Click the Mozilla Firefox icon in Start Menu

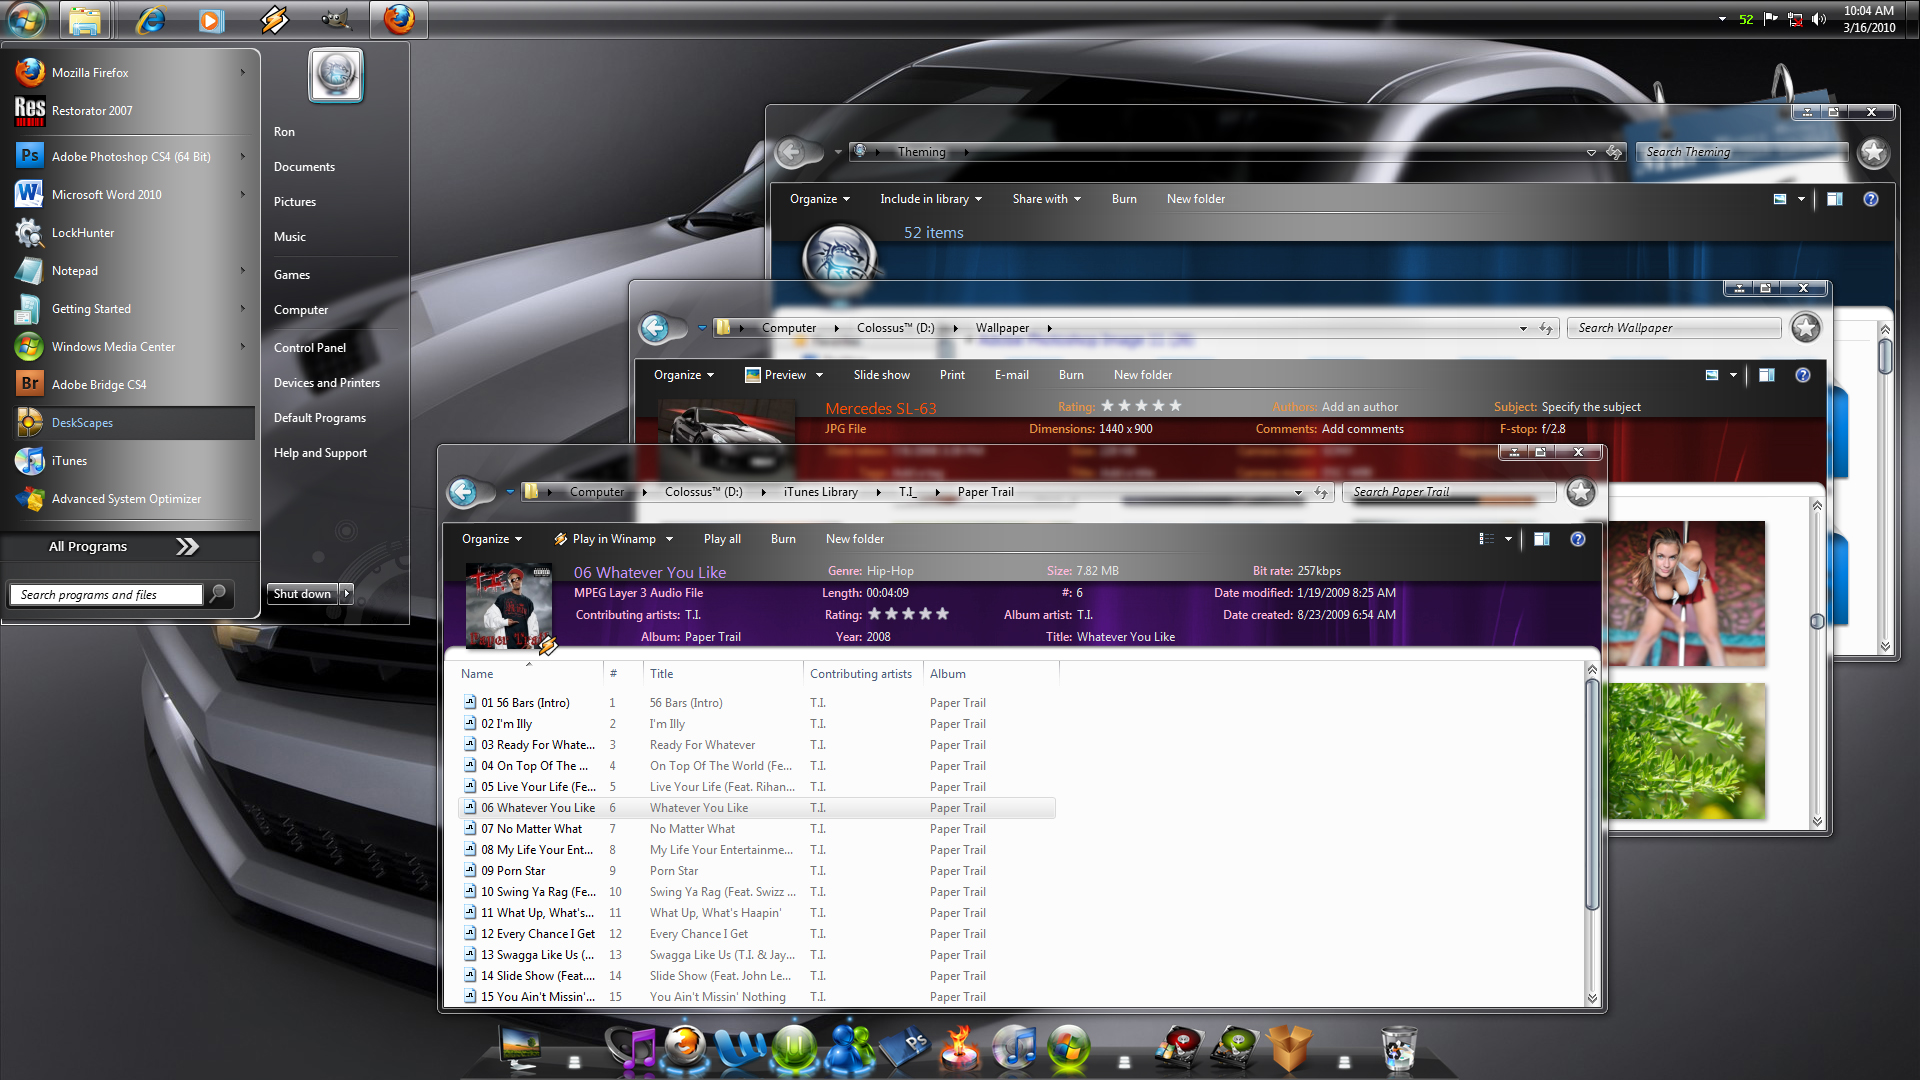pyautogui.click(x=30, y=74)
